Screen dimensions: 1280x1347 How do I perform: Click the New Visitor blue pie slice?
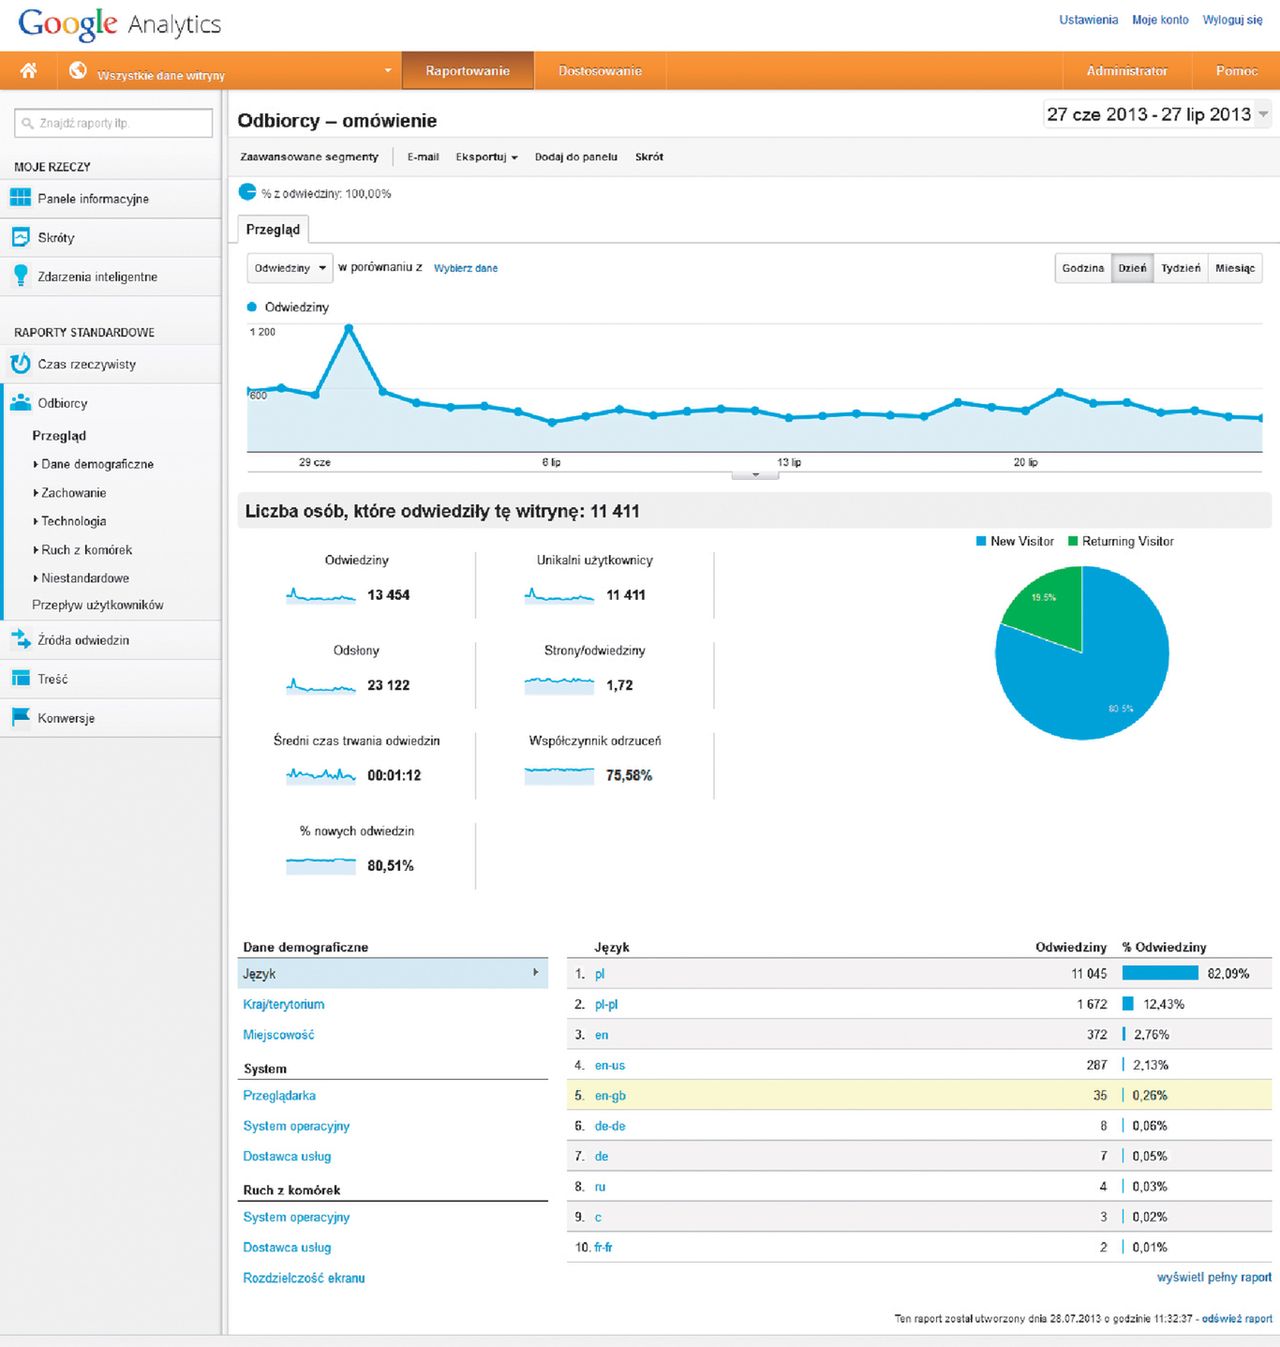coord(1100,670)
